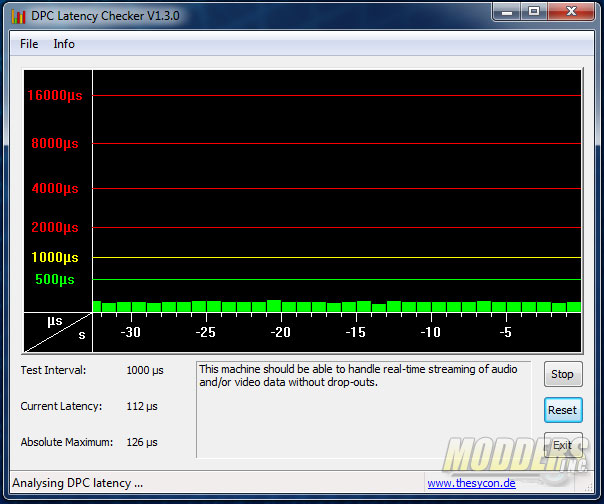Click the Absolute Maximum label

click(x=67, y=442)
